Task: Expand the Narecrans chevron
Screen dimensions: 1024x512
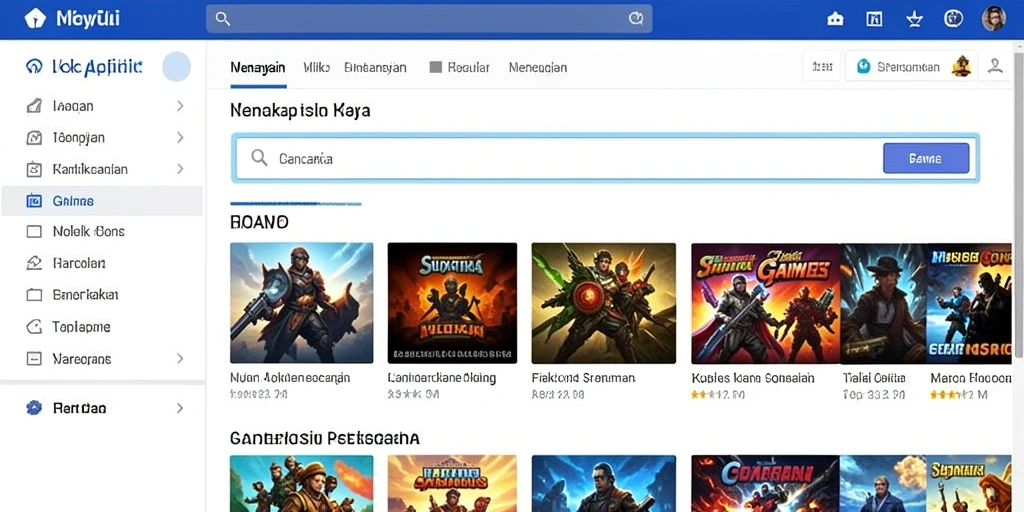Action: coord(180,359)
